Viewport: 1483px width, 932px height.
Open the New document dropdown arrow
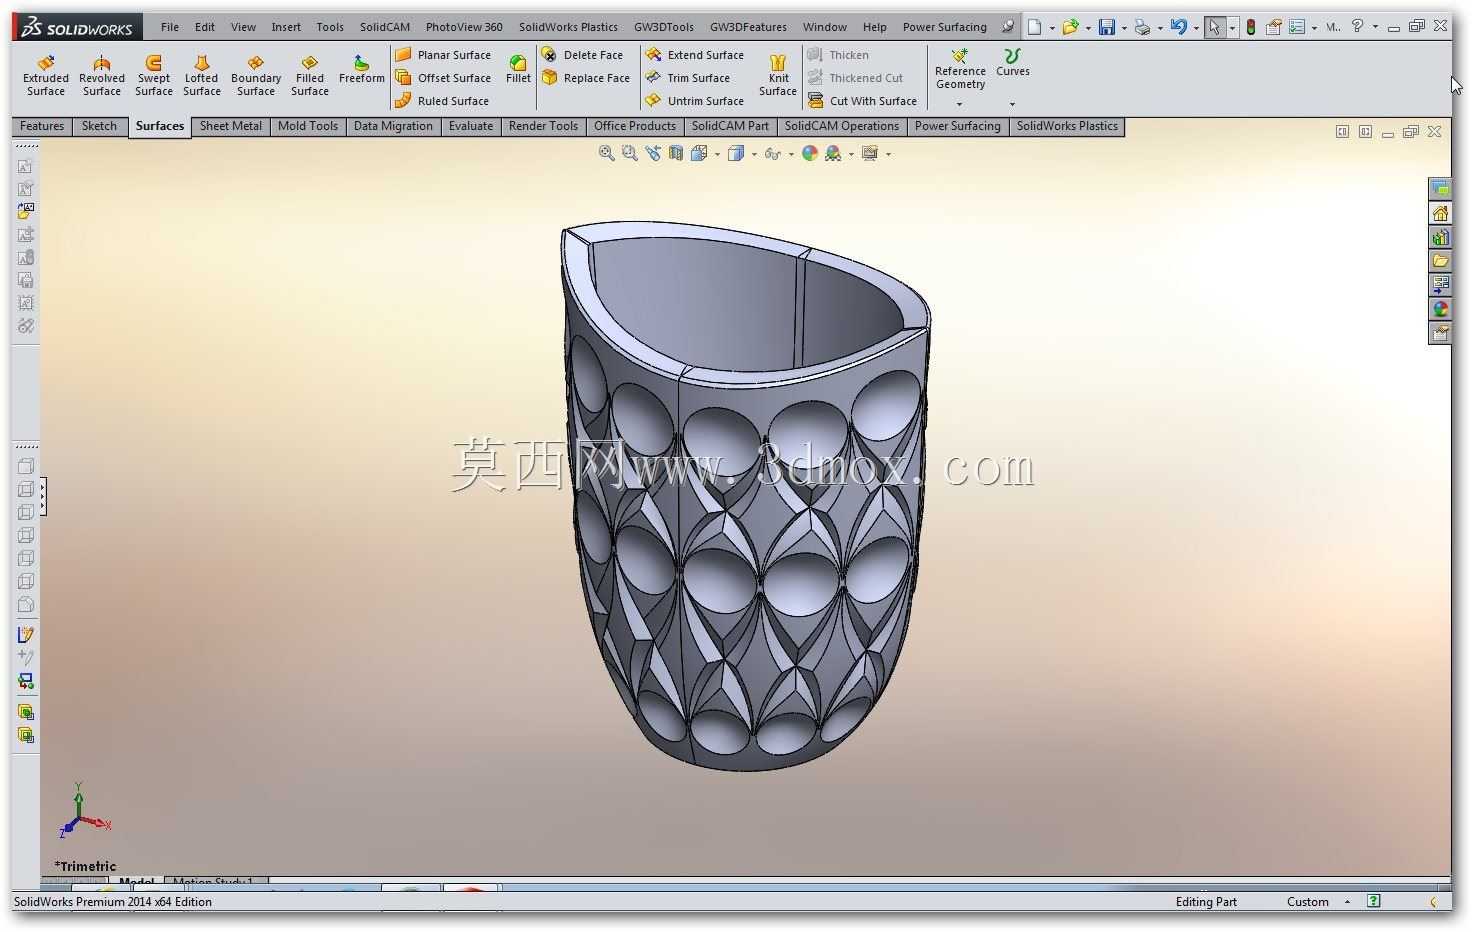[1052, 28]
